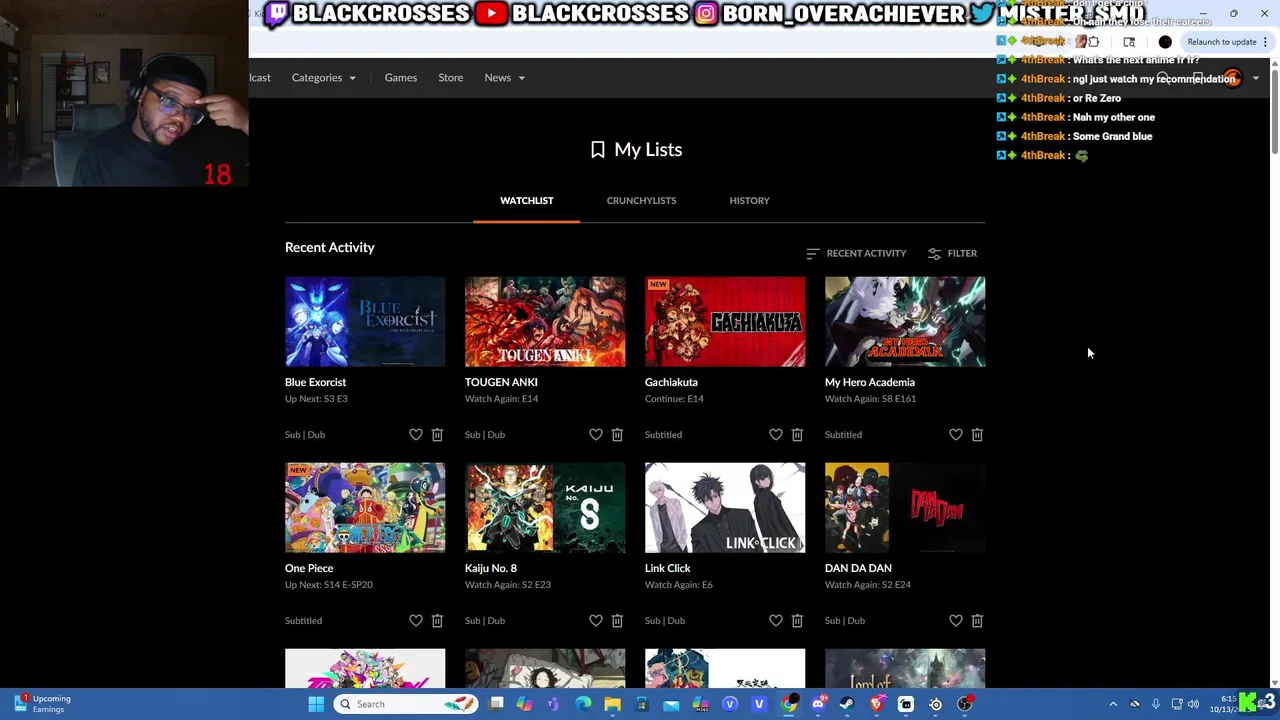Remove Blue Exorcist from watchlist
This screenshot has width=1280, height=720.
(437, 434)
